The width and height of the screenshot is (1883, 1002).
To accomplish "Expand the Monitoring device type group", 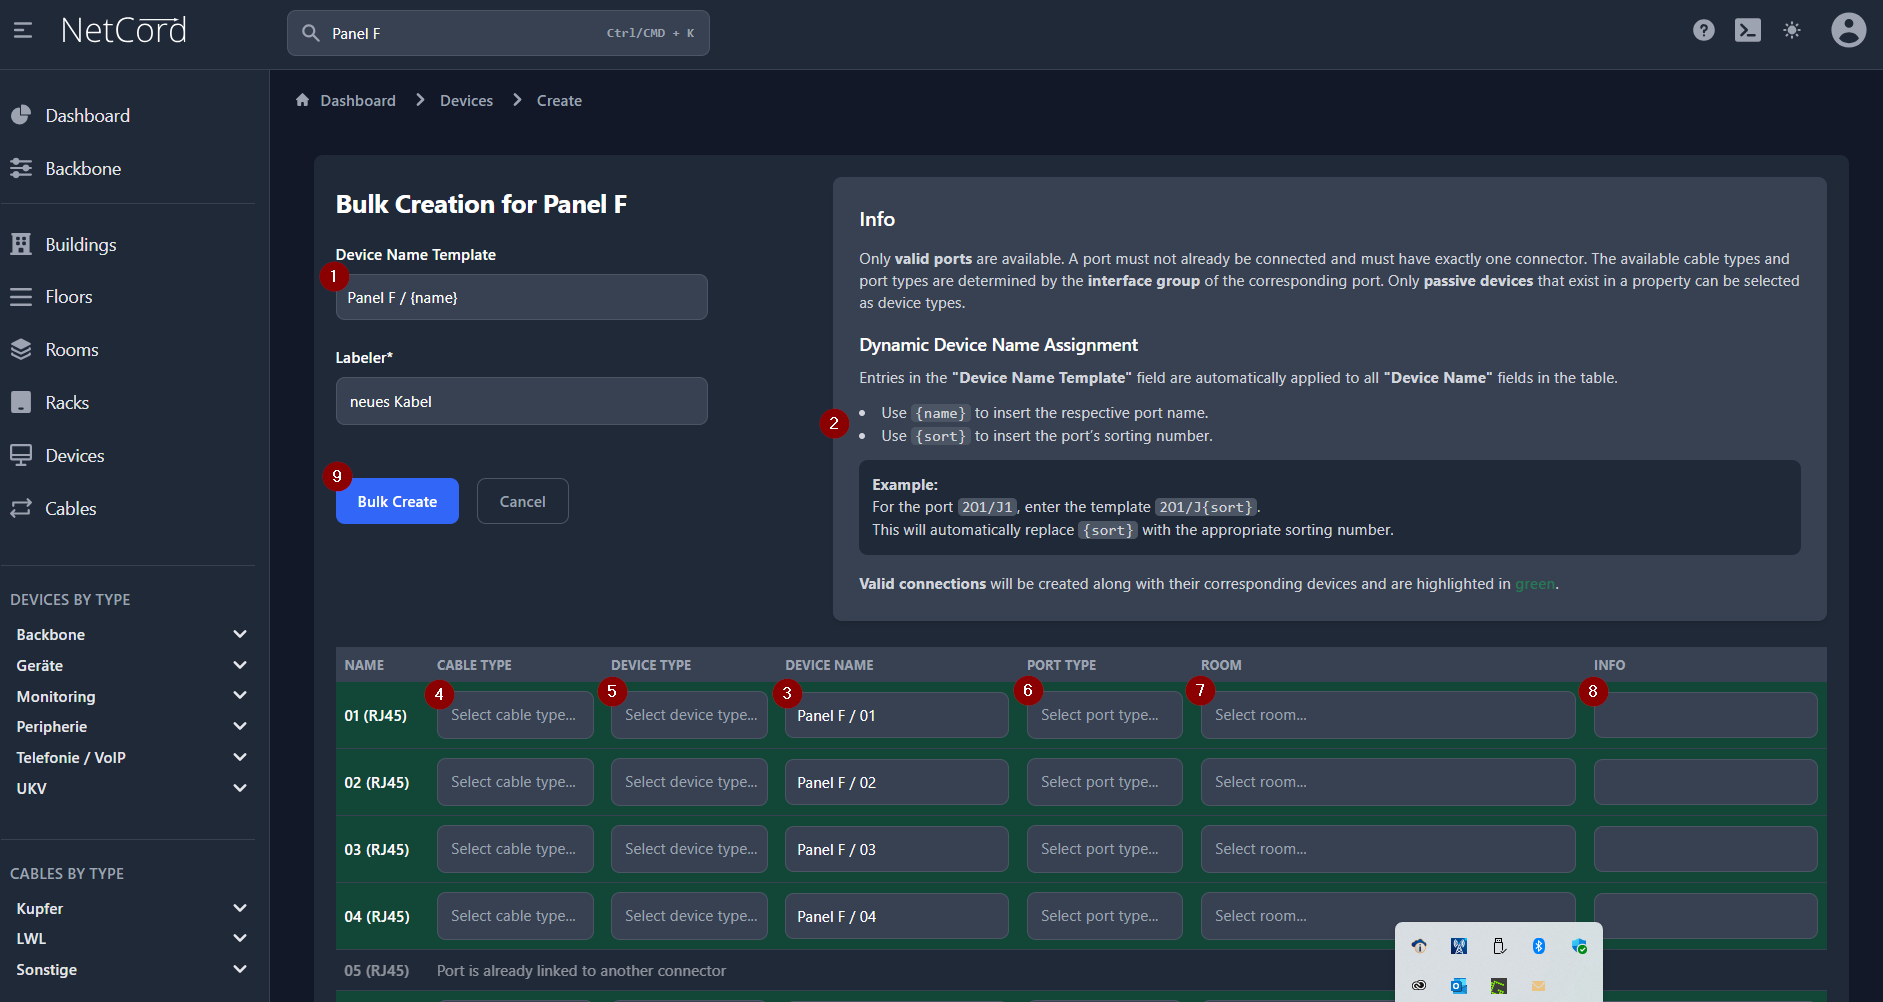I will tap(239, 696).
